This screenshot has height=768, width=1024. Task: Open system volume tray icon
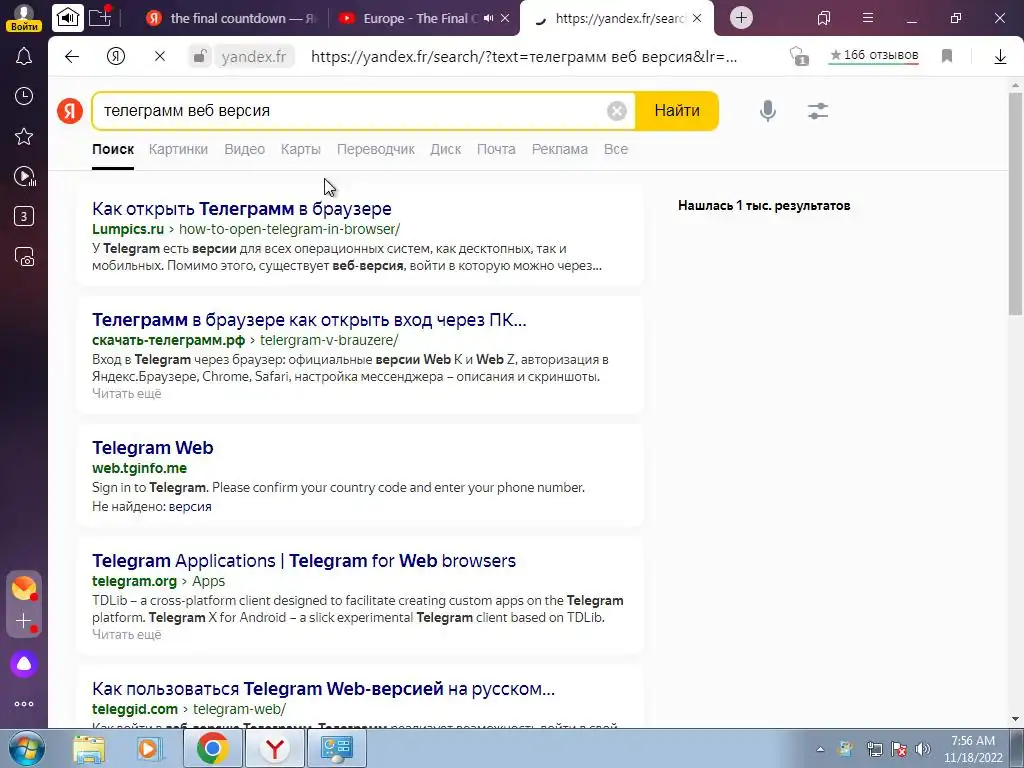923,749
